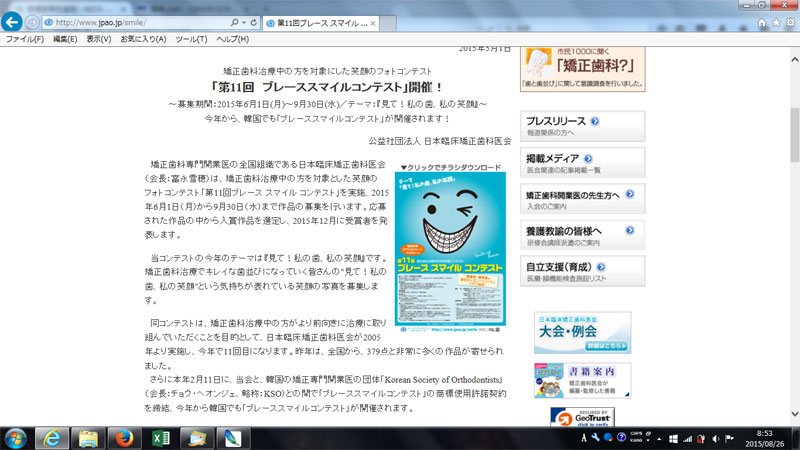Open Internet Explorer from taskbar
The height and width of the screenshot is (450, 800).
[x=52, y=438]
